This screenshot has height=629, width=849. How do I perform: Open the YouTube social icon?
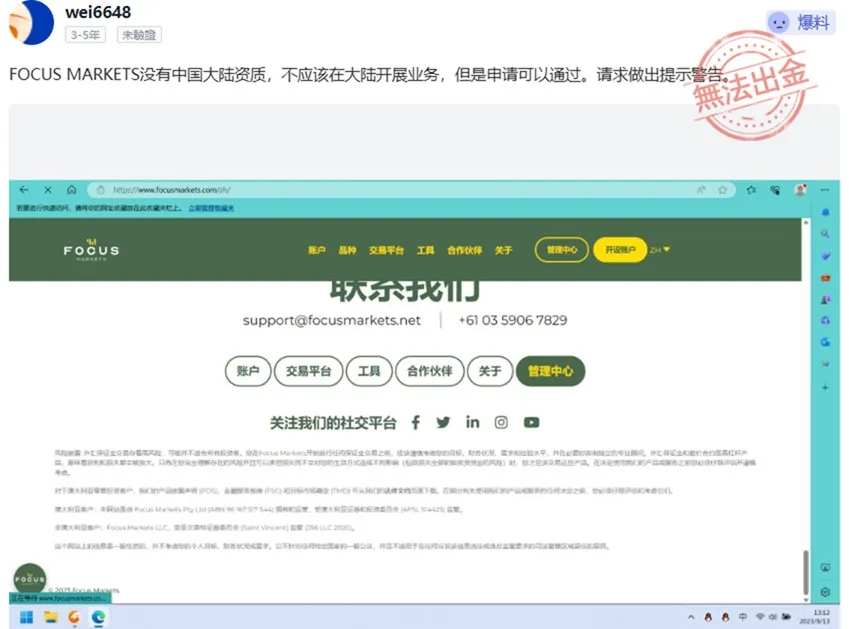531,422
